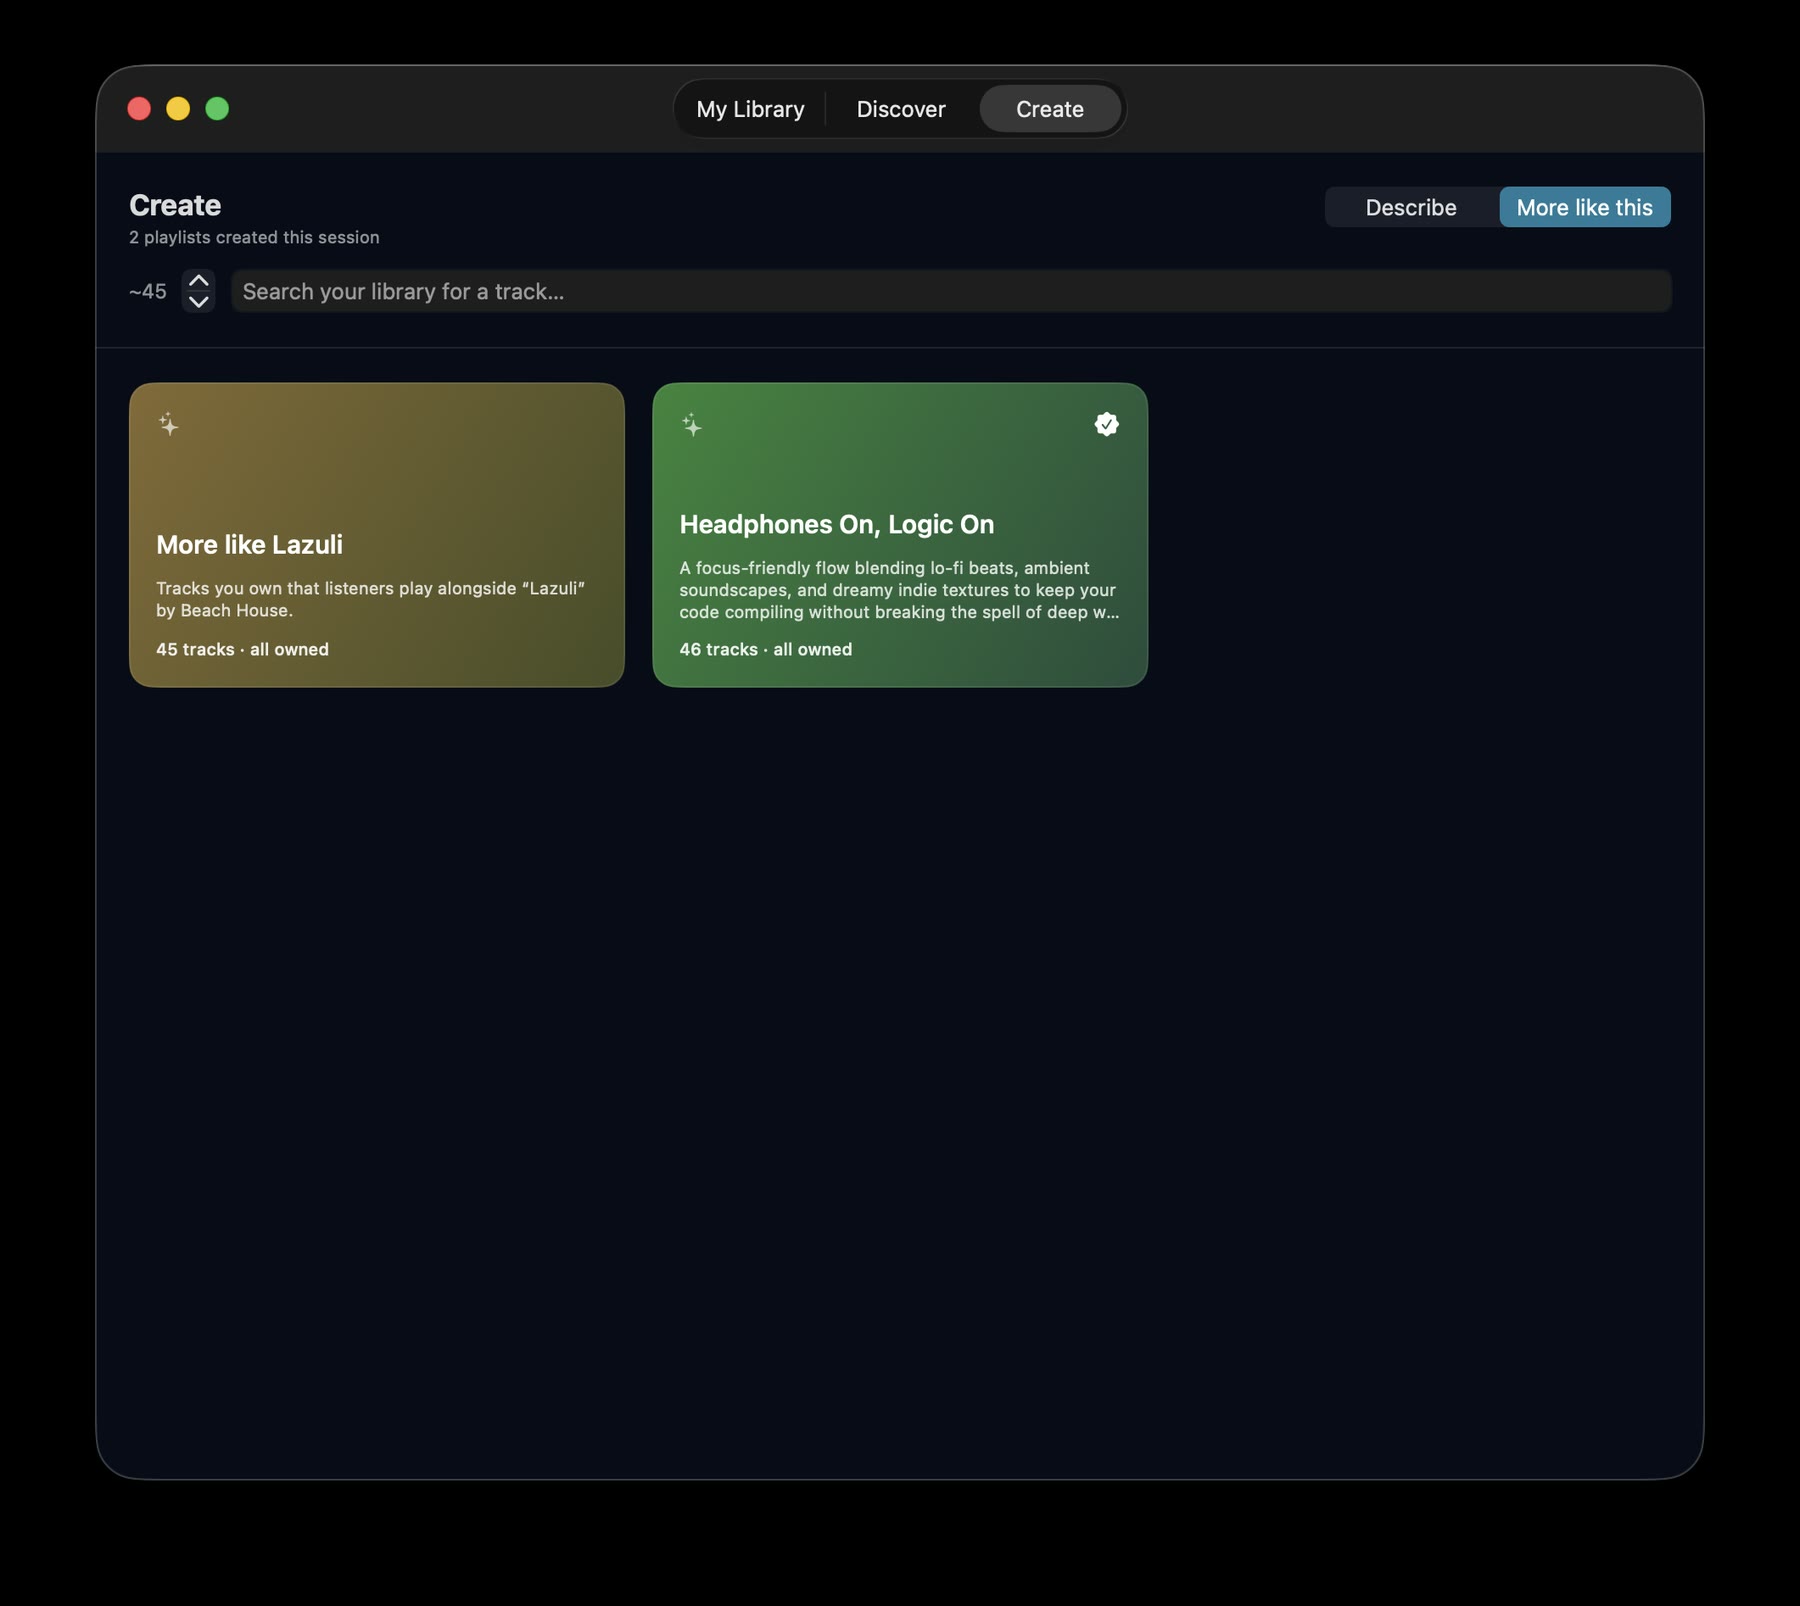Click the '46 tracks · all owned' text
Screen dimensions: 1800x1606
pos(766,649)
